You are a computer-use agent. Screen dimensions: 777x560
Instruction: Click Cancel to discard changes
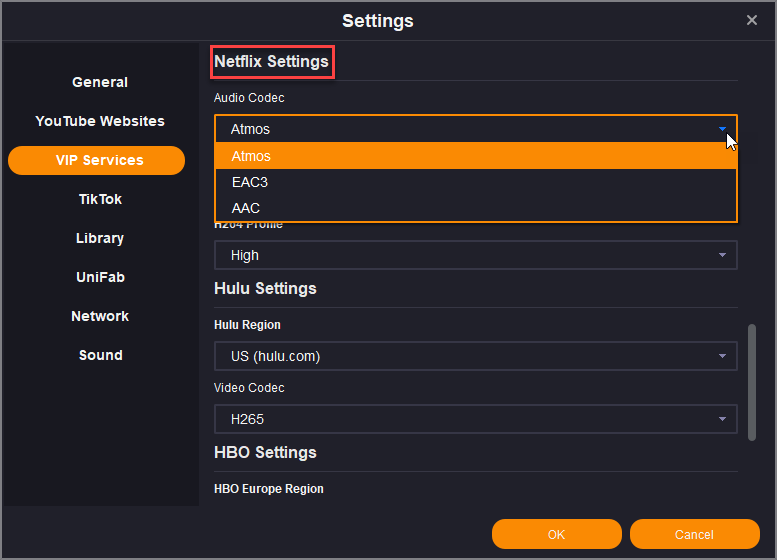click(694, 534)
